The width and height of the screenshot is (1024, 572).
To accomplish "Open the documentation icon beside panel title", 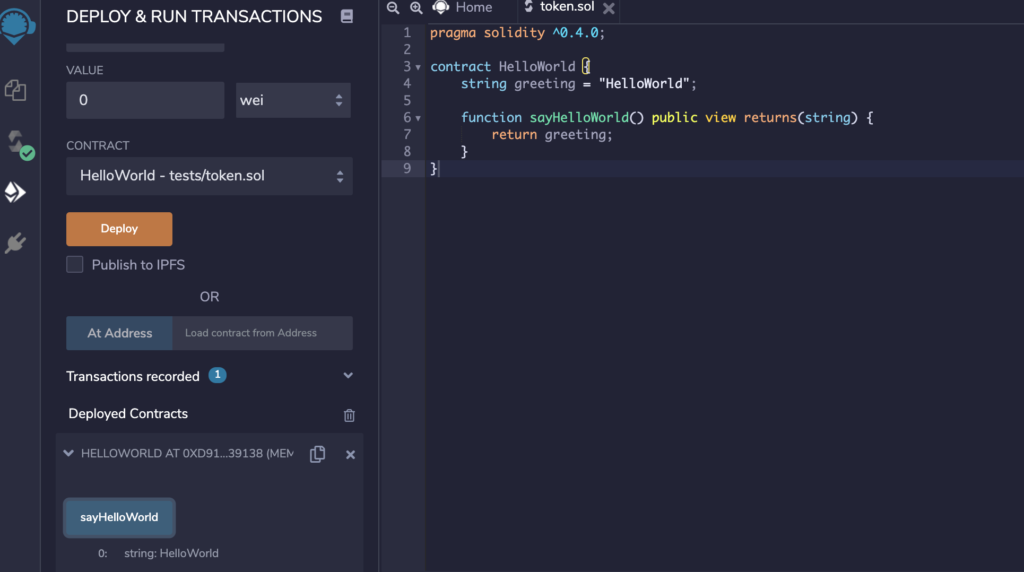I will [x=347, y=16].
